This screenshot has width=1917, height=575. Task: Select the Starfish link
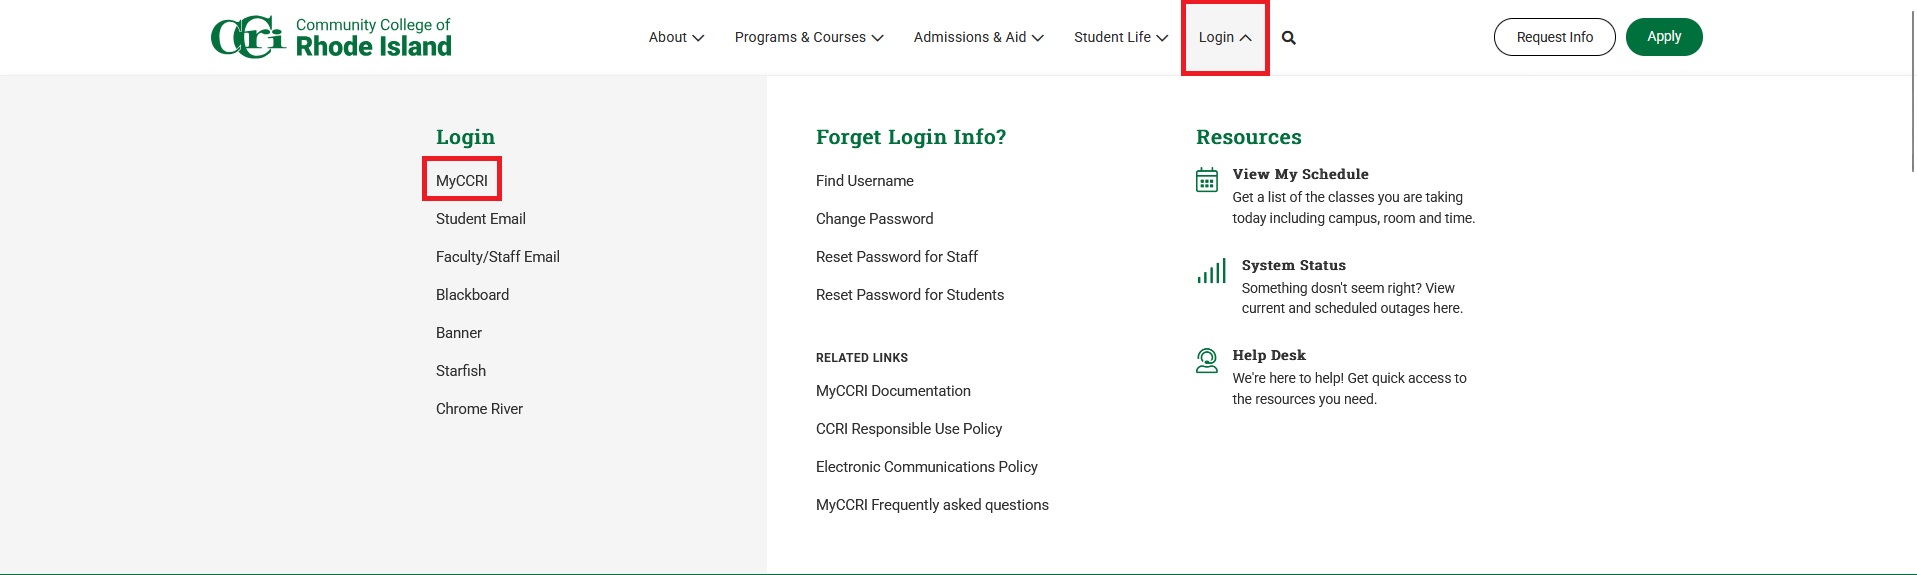click(x=461, y=371)
